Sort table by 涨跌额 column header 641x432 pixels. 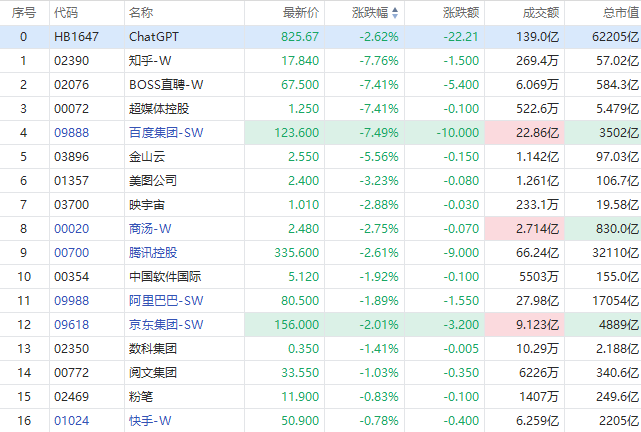(x=460, y=13)
